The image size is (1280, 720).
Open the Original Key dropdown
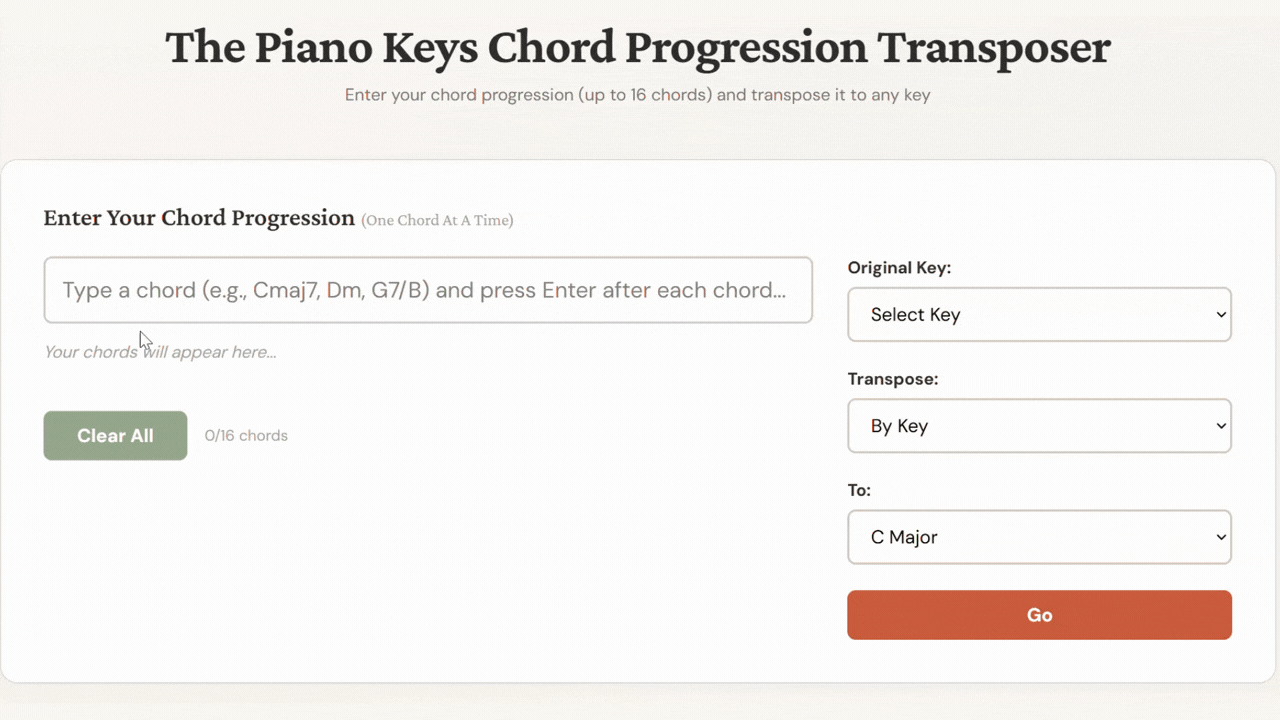[x=1038, y=315]
